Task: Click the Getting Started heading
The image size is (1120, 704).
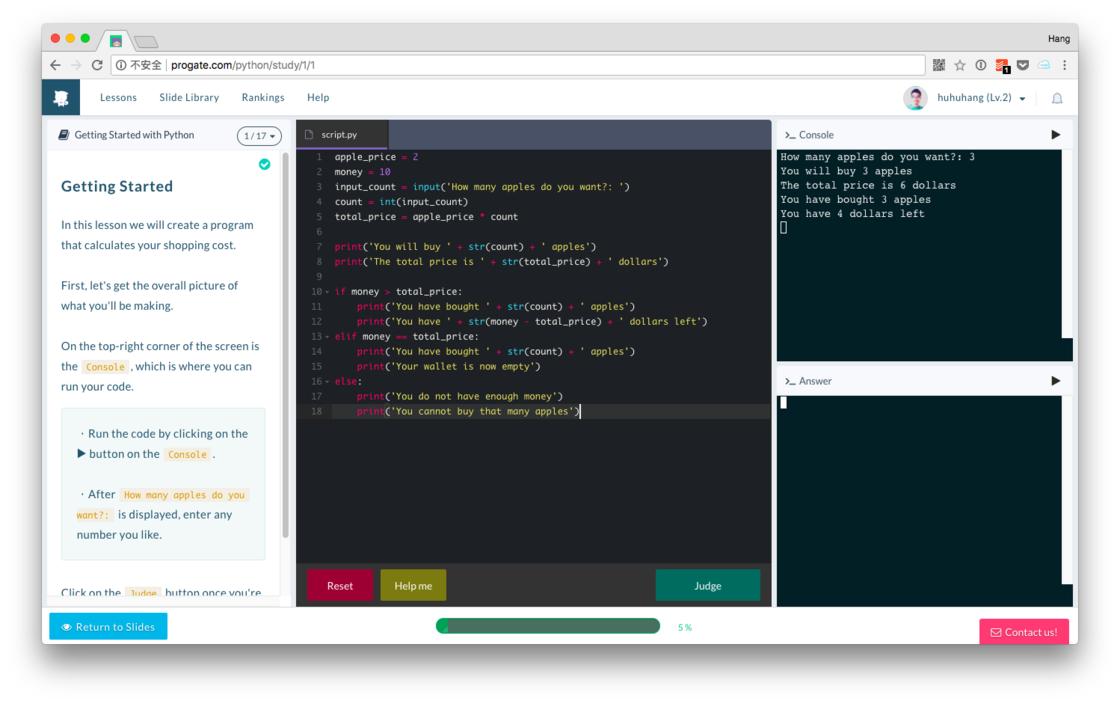Action: [117, 186]
